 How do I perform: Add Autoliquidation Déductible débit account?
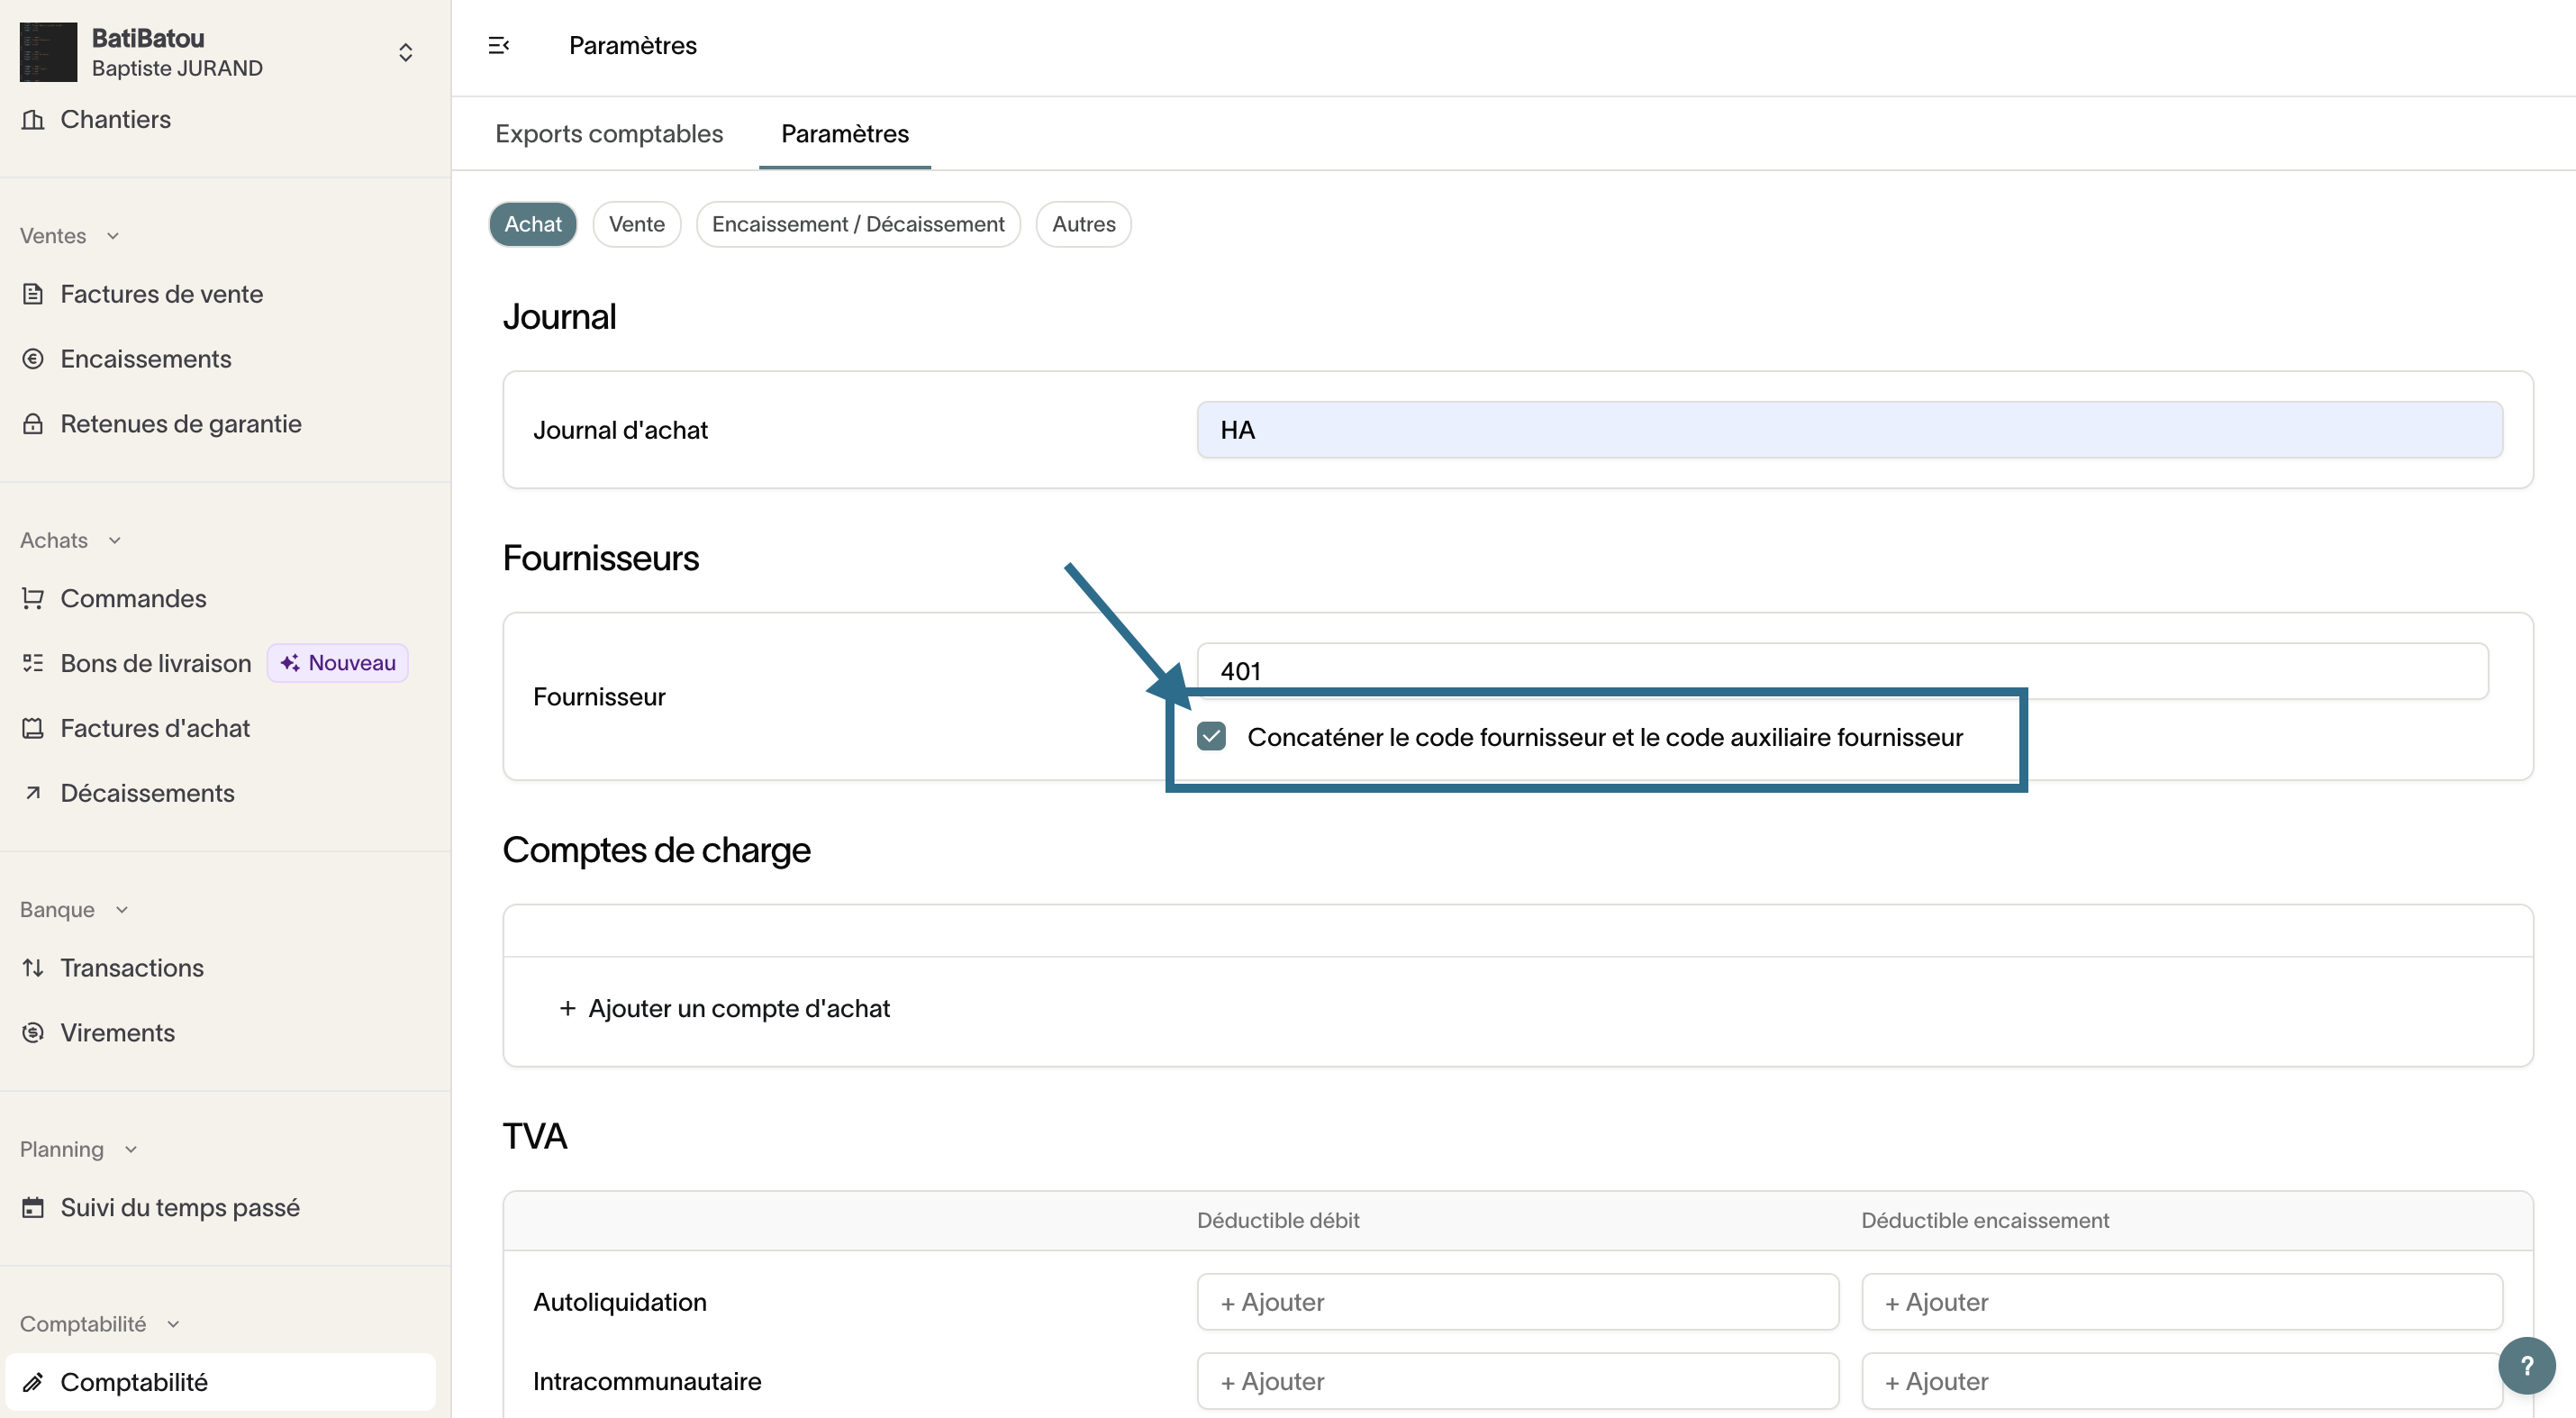(x=1516, y=1302)
